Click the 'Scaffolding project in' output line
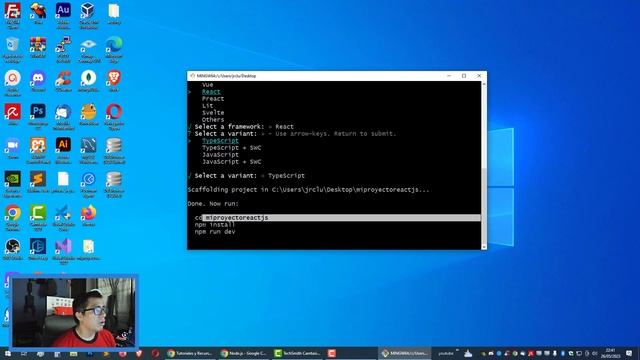 click(308, 190)
